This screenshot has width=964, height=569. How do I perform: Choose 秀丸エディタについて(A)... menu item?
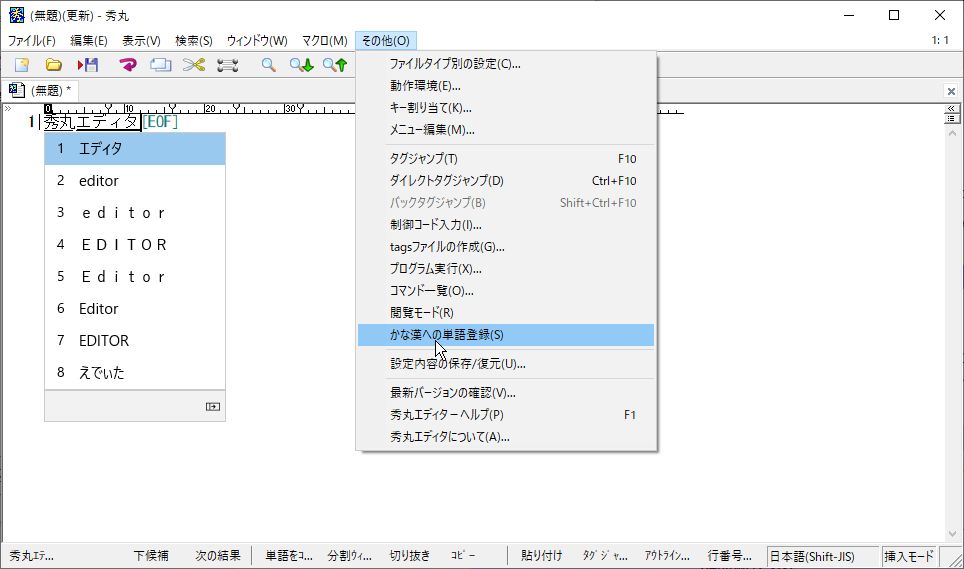506,437
